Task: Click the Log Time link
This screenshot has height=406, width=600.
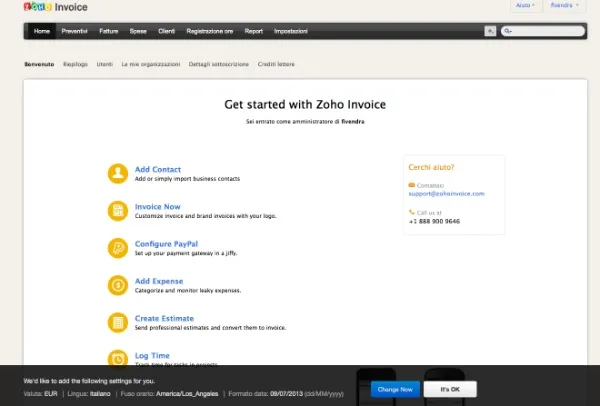Action: (152, 355)
